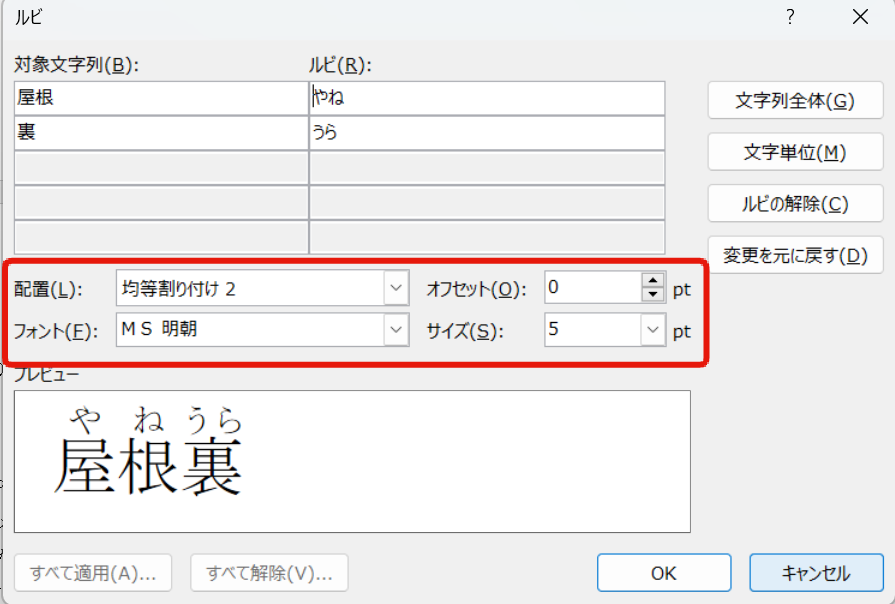Decrease the オフセット value with down arrow
The image size is (895, 604).
point(653,295)
